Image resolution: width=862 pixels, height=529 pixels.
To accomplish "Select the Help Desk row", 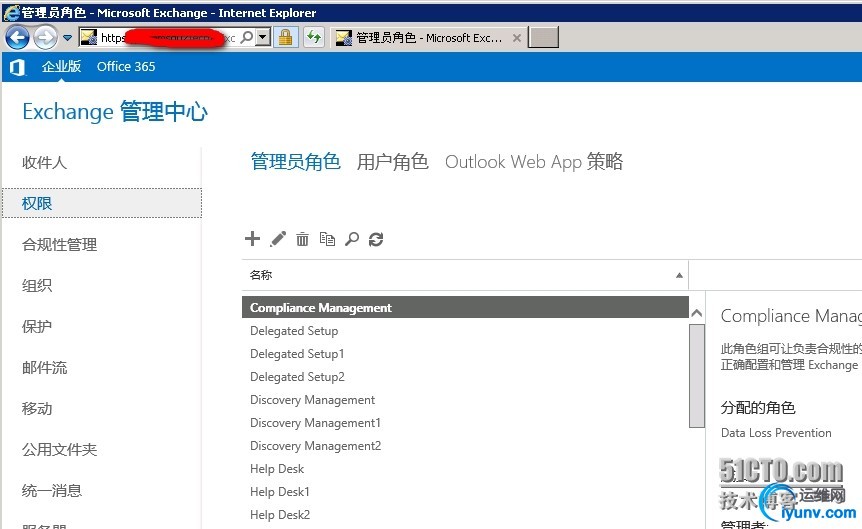I will coord(465,469).
